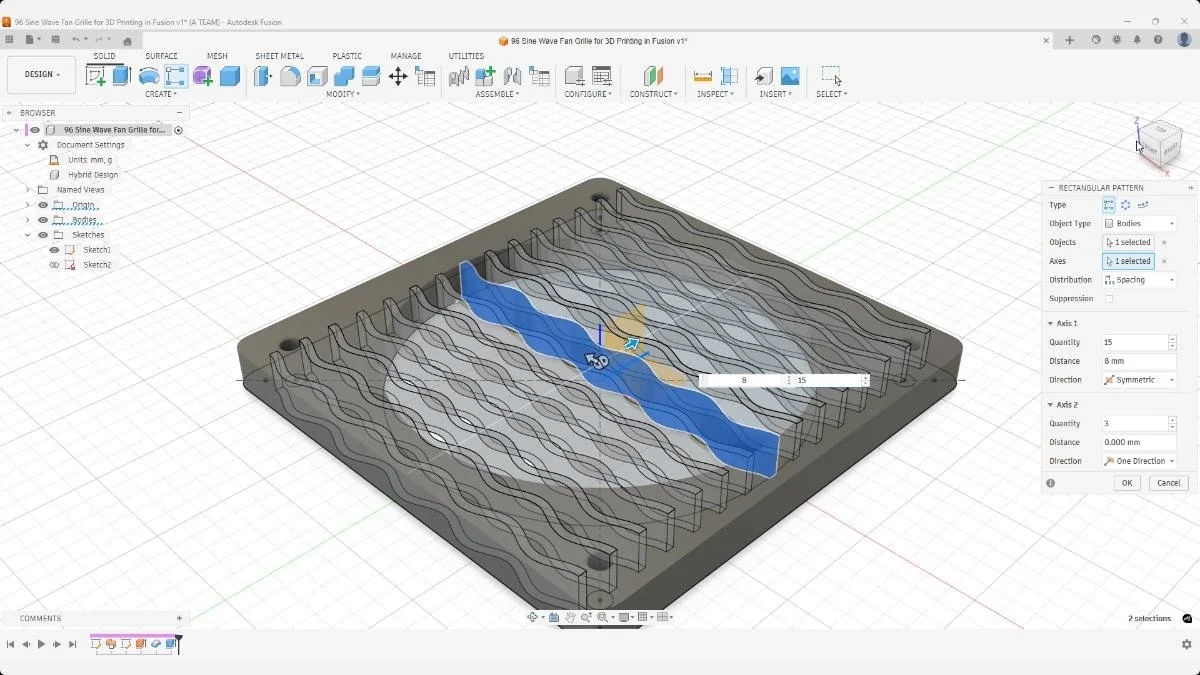Image resolution: width=1200 pixels, height=675 pixels.
Task: Collapse the Axis 1 section
Action: [x=1051, y=324]
